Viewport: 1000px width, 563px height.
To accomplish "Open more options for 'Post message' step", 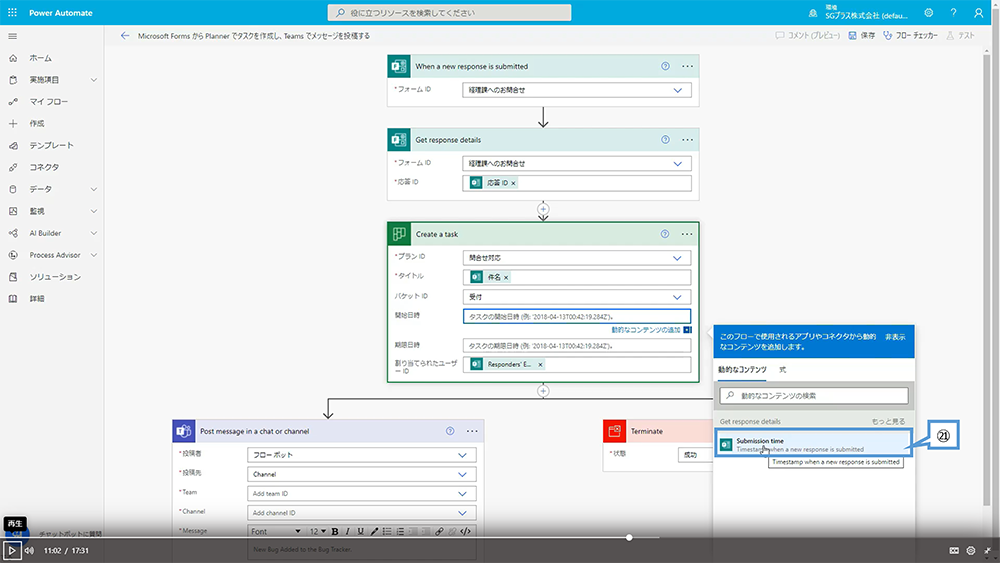I will coord(472,431).
